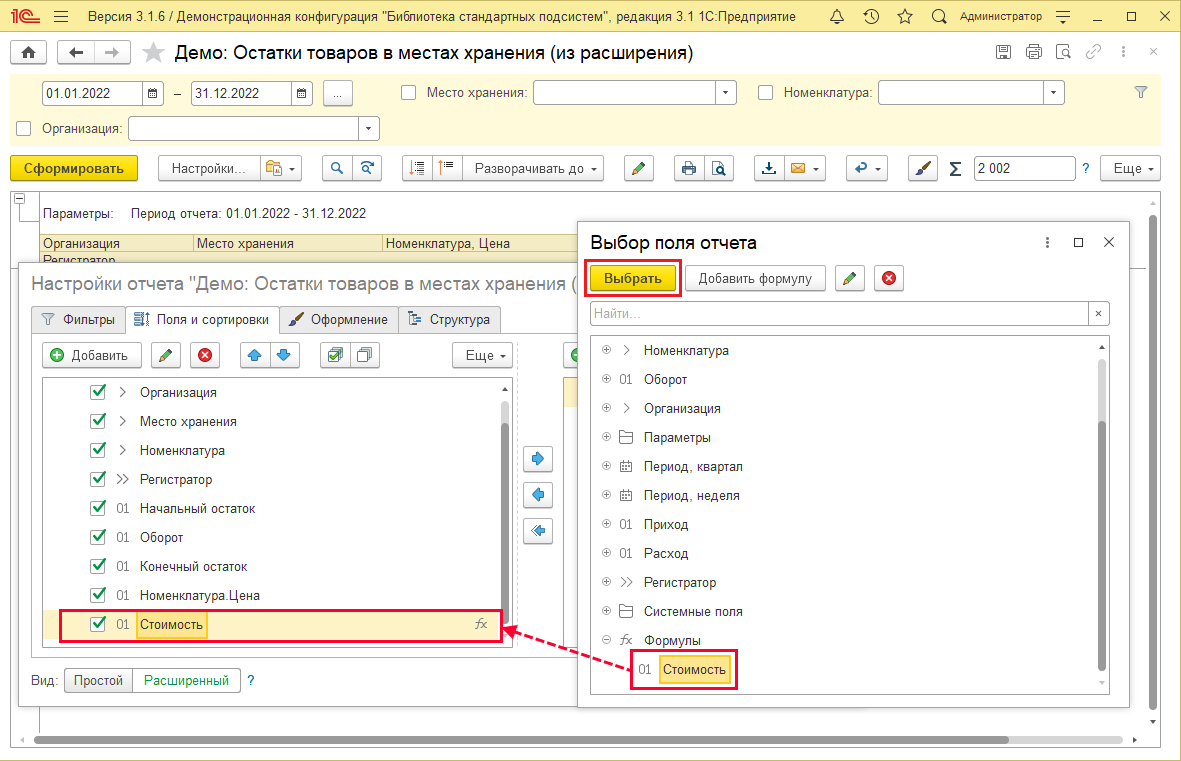Navigate forward with the right arrow
This screenshot has height=761, width=1181.
(x=112, y=52)
